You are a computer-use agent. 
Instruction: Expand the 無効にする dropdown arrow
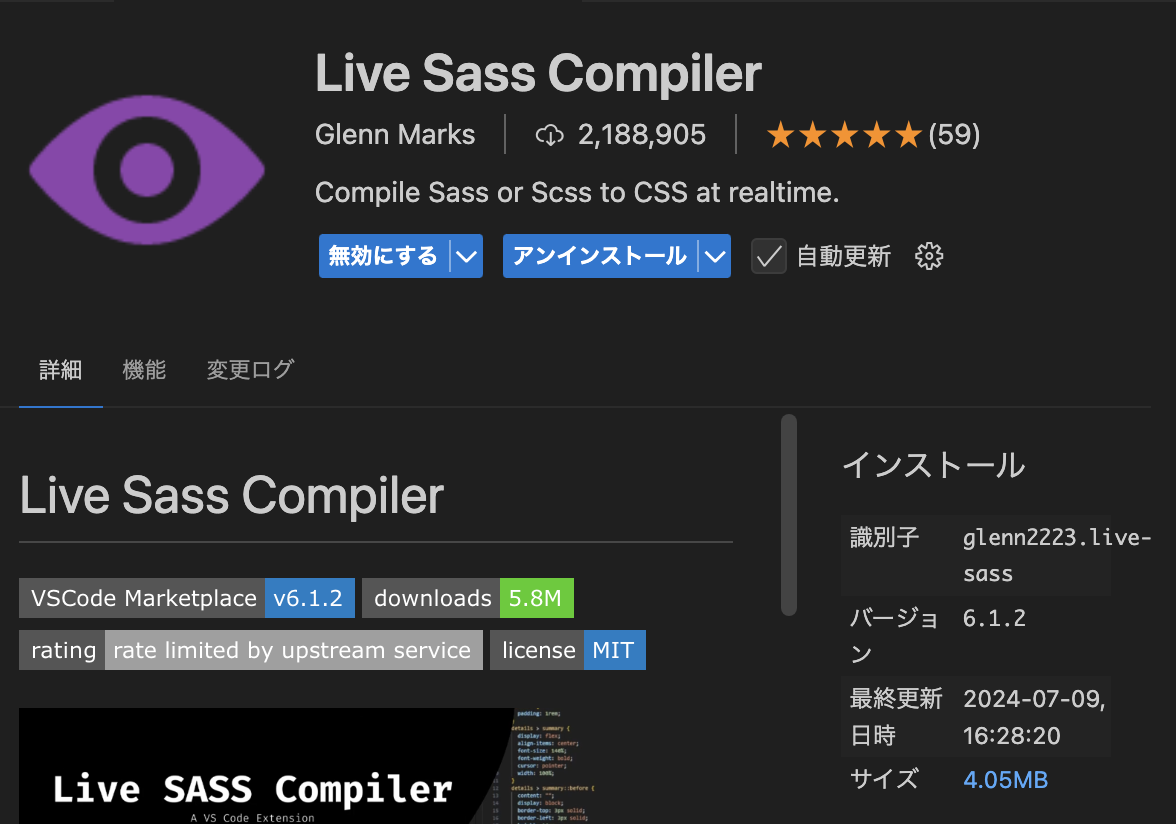point(466,256)
